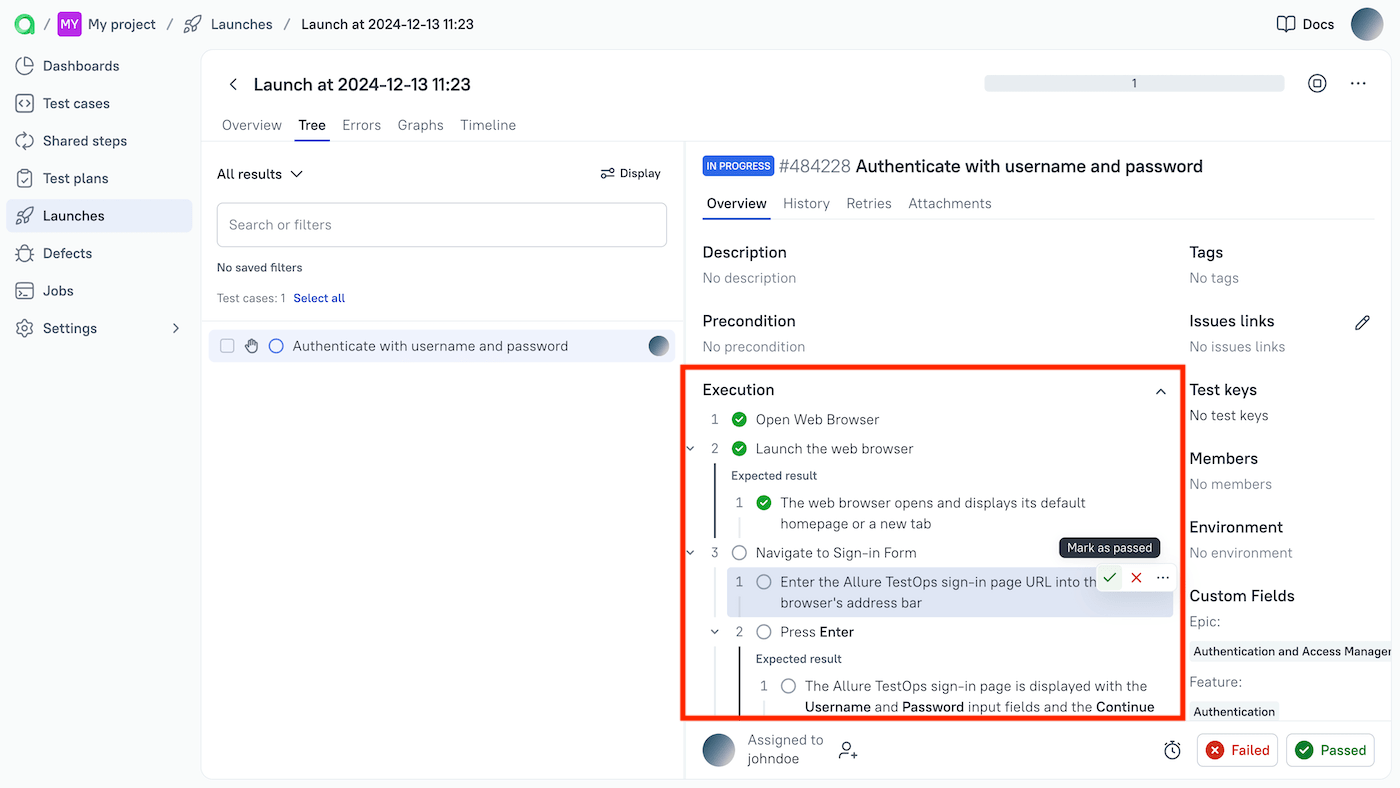Click the launch progress bar

1133,84
